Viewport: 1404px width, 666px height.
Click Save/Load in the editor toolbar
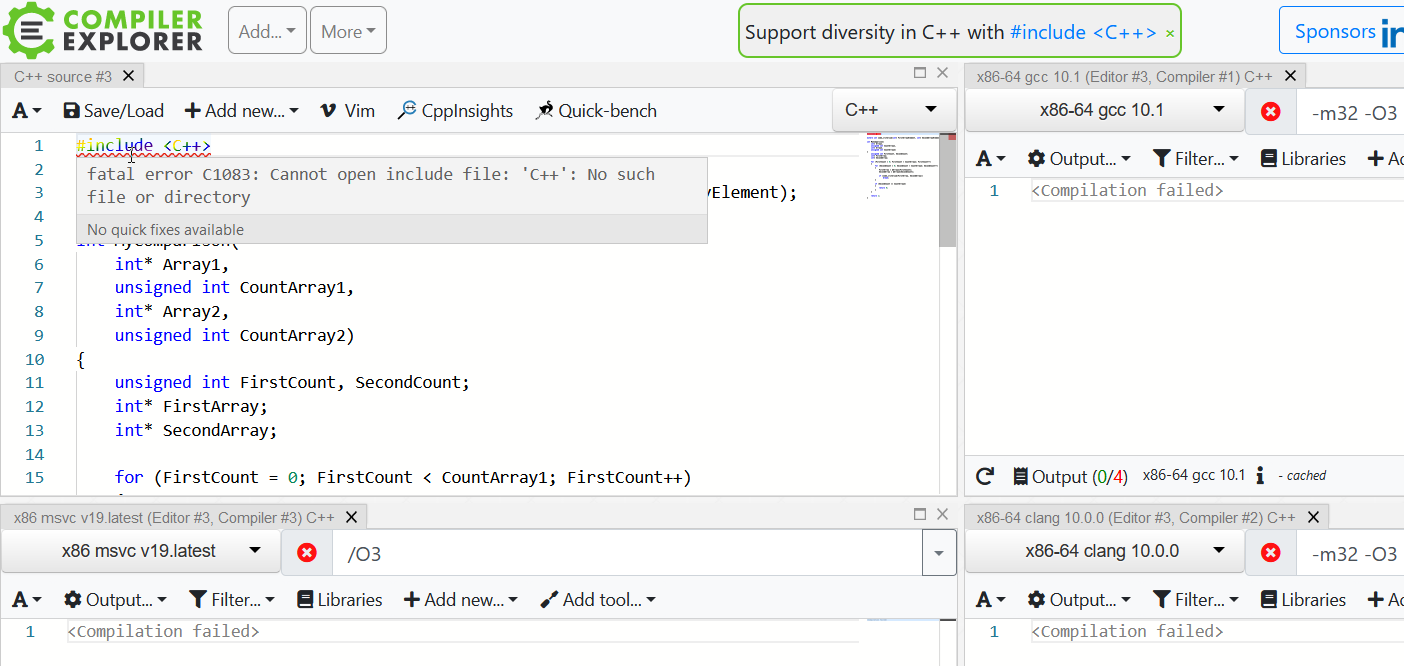113,111
